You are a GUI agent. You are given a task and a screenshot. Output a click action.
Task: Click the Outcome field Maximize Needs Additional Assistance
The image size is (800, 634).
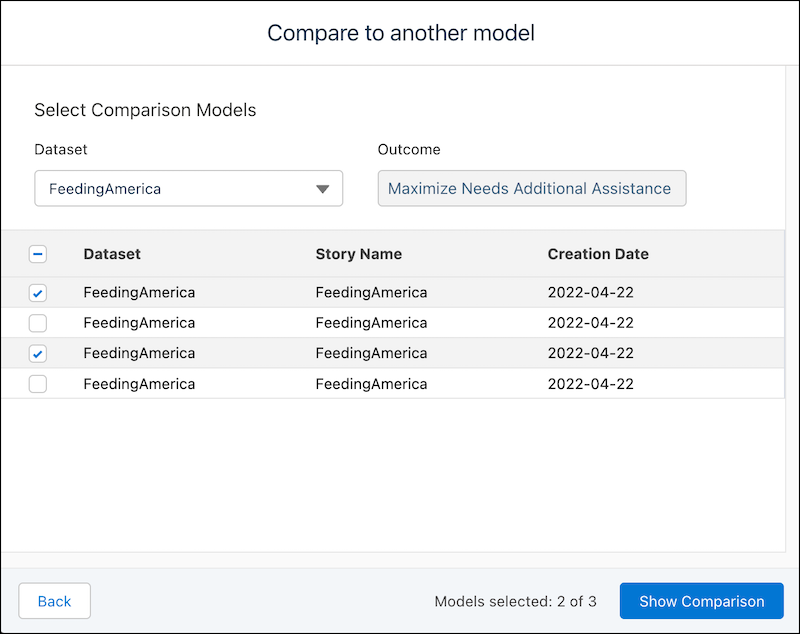click(x=532, y=188)
